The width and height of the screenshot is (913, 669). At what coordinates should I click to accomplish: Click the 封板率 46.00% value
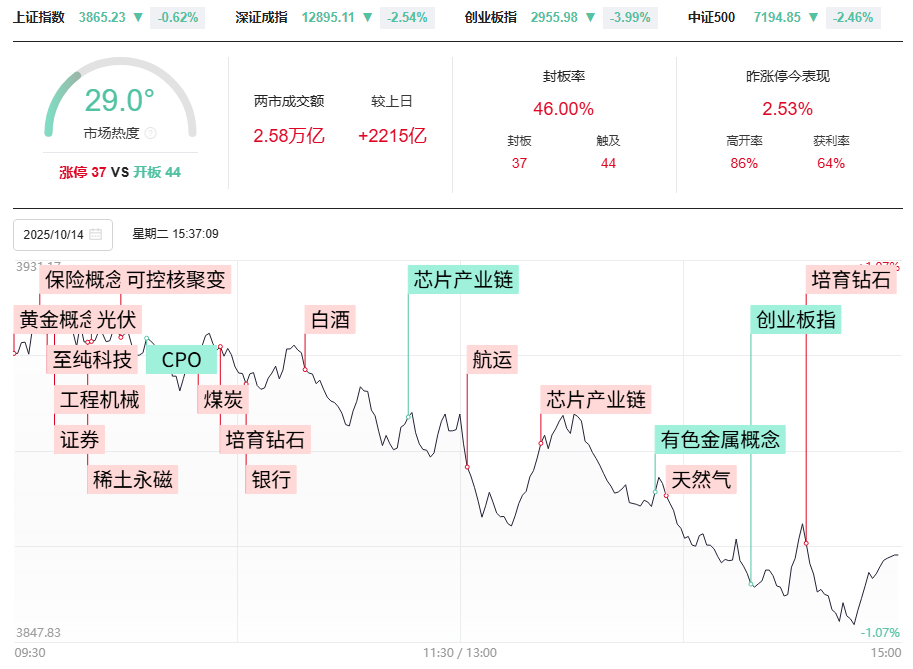click(x=563, y=109)
